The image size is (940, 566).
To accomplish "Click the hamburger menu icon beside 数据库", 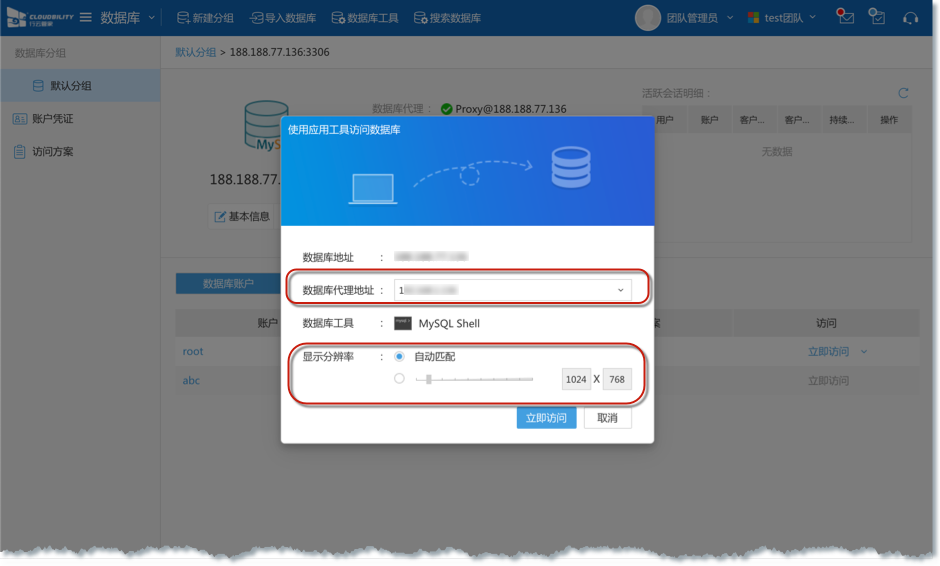I will (x=86, y=18).
